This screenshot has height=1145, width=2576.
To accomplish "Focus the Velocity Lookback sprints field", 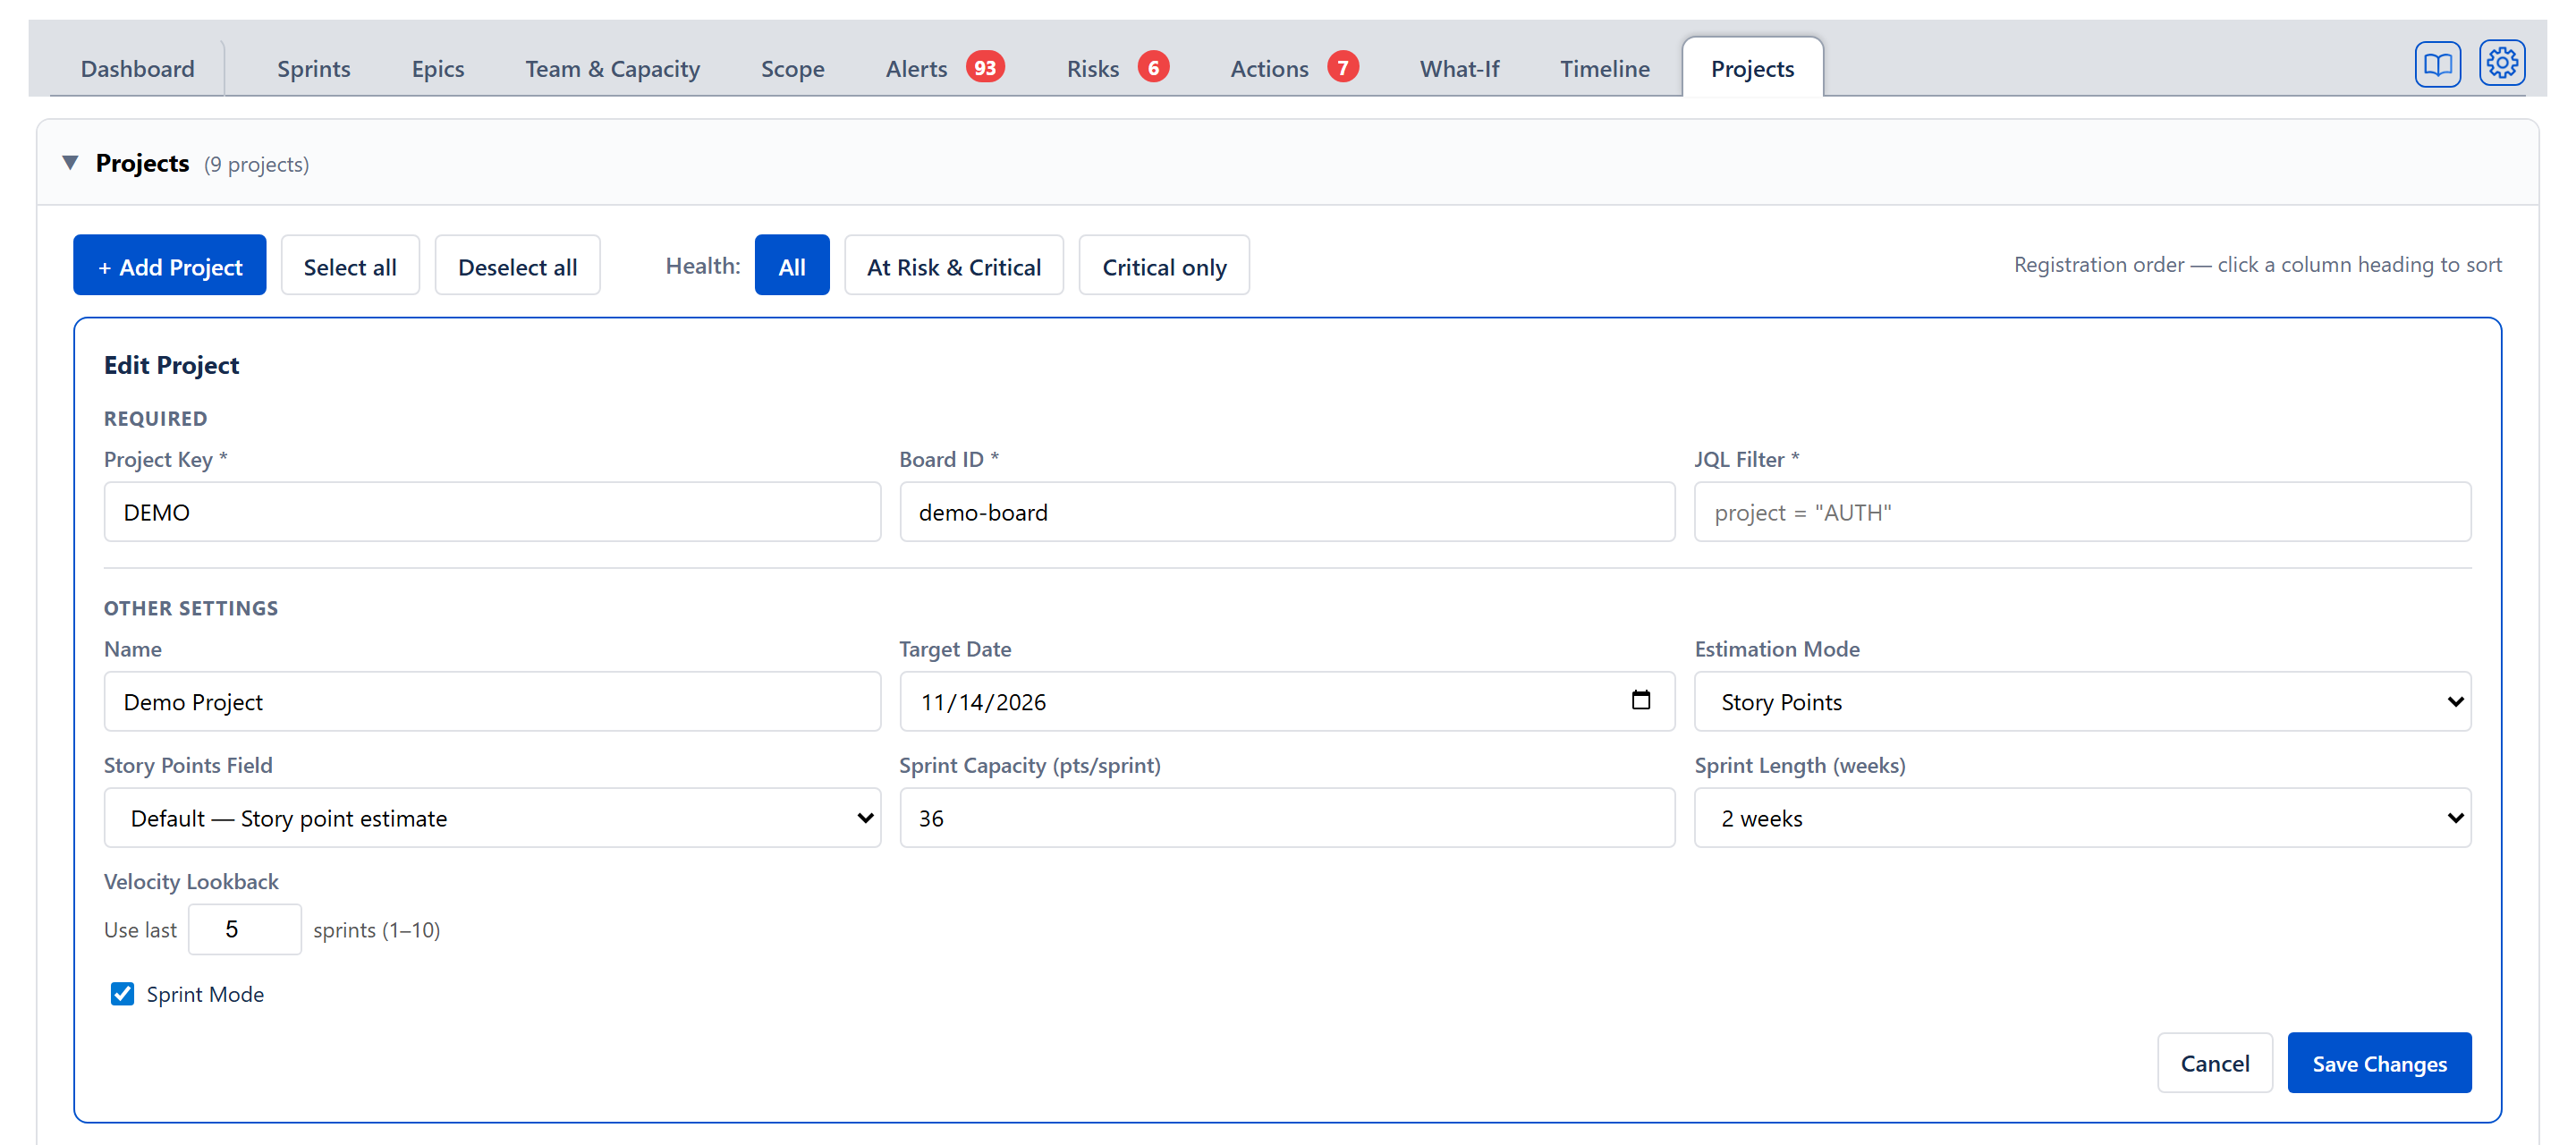I will (244, 929).
